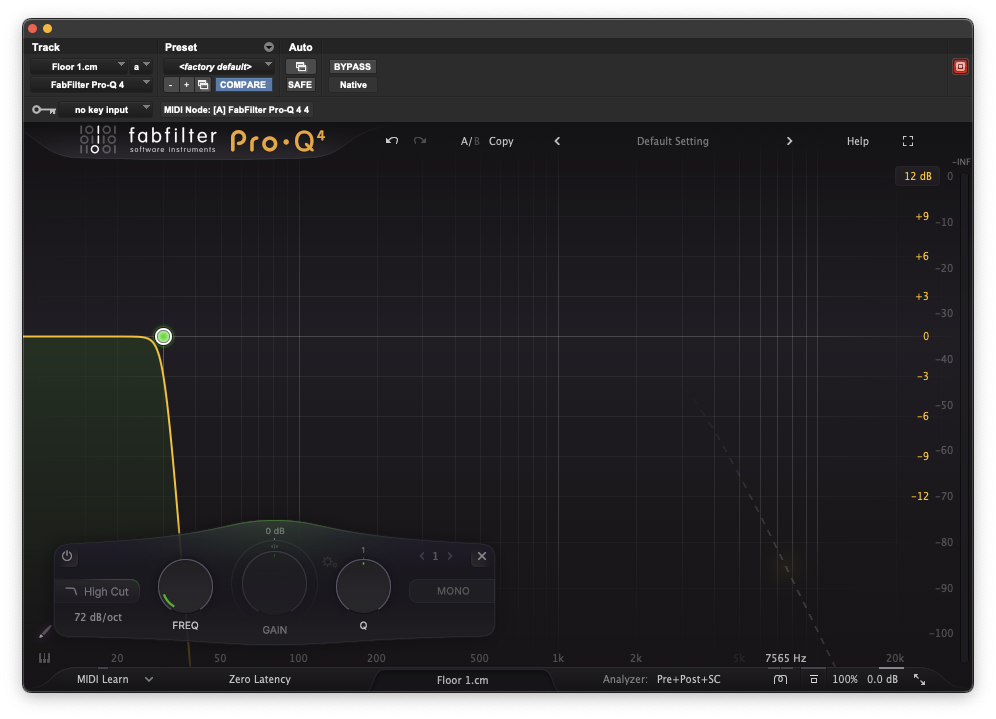Open the Floor 1.cm track selector
The image size is (996, 719).
(x=79, y=67)
